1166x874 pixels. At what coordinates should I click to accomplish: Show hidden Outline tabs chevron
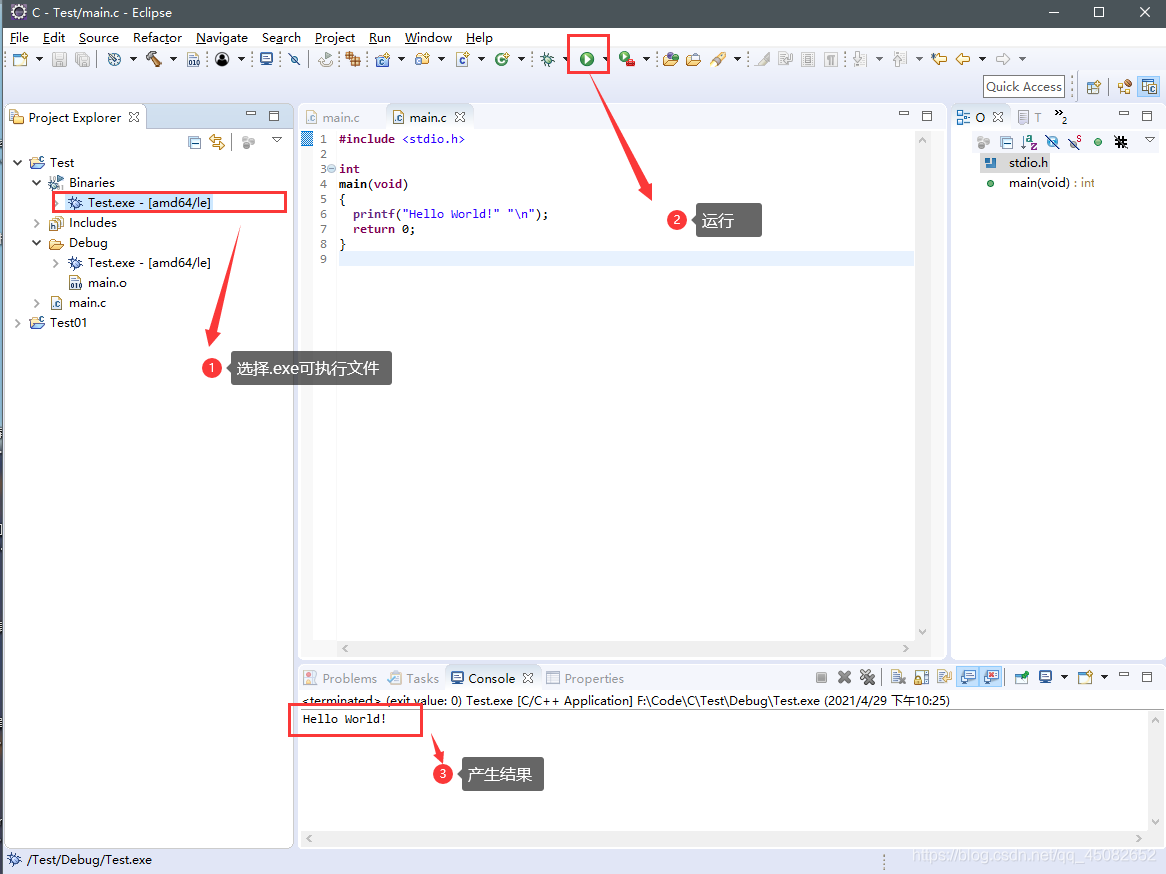click(x=1060, y=116)
